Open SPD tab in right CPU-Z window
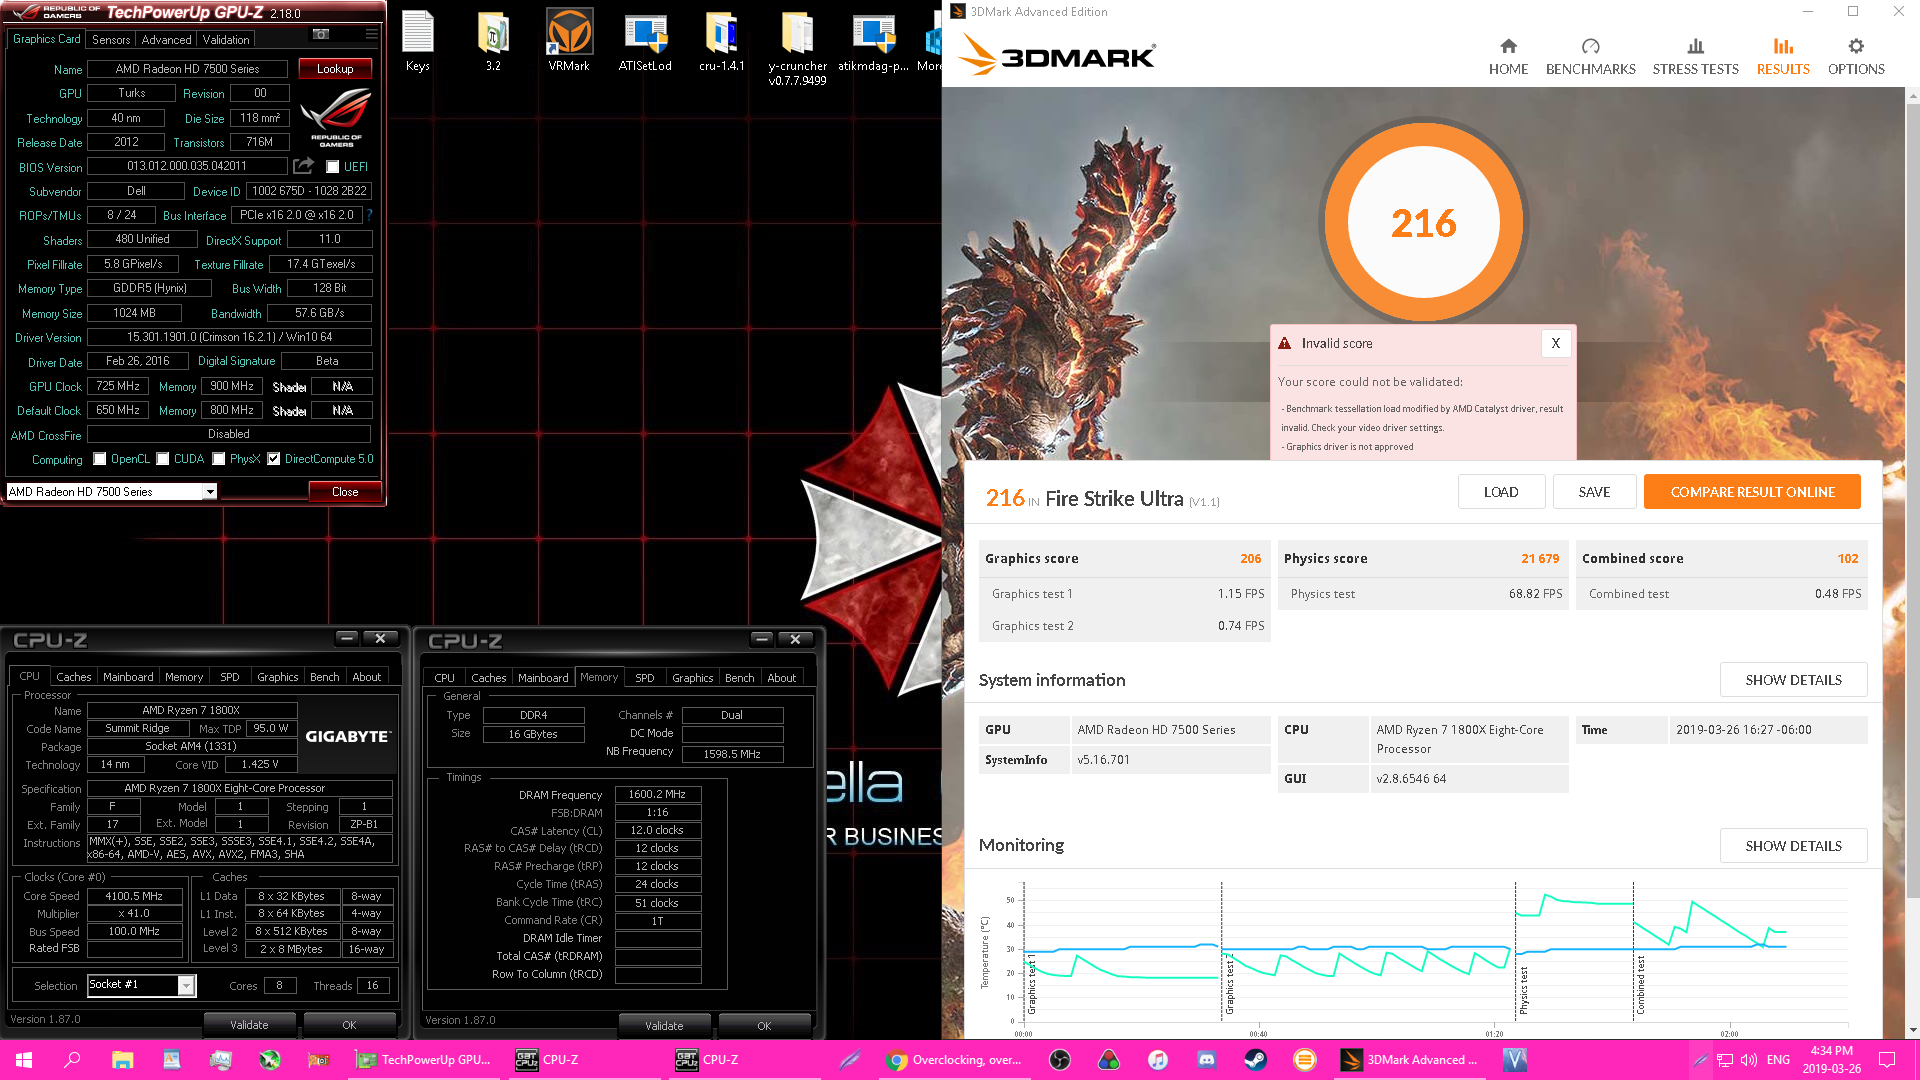Viewport: 1920px width, 1080px height. pos(645,678)
